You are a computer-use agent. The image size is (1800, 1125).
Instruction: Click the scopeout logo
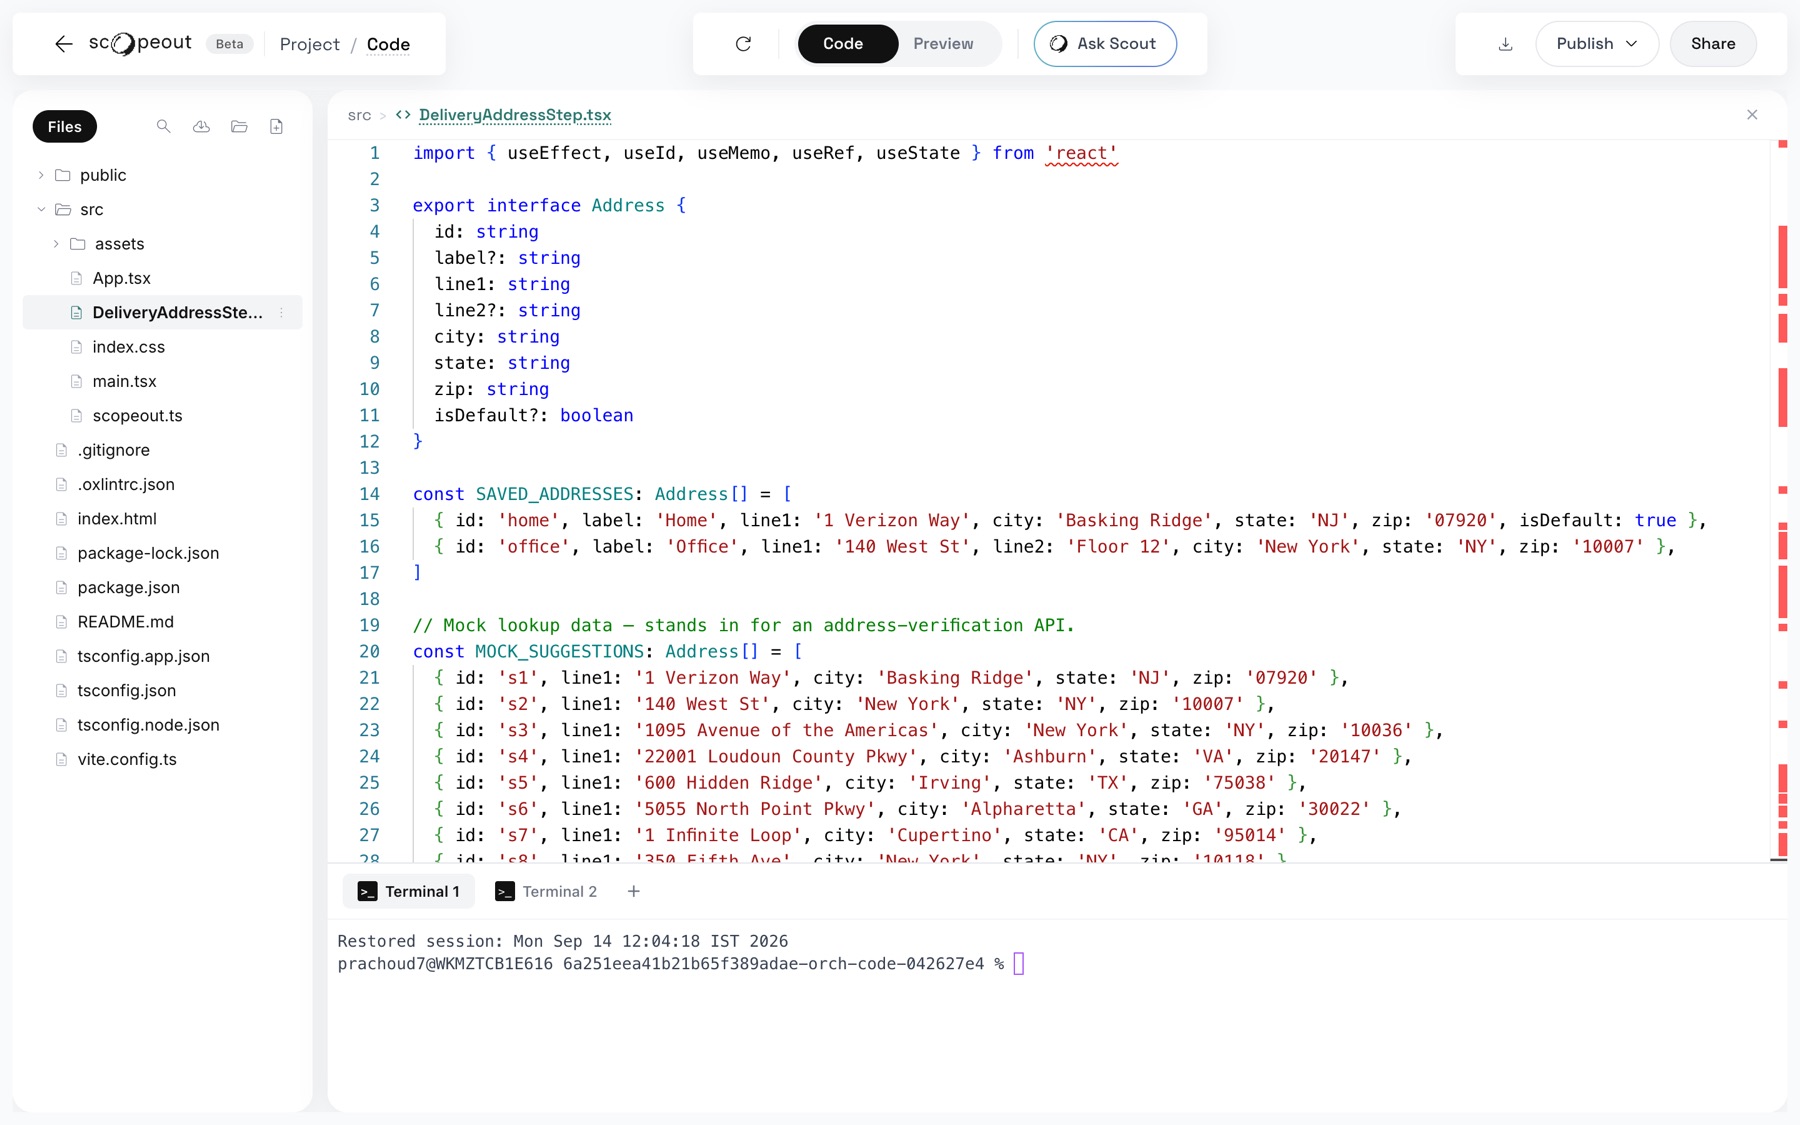[x=140, y=43]
